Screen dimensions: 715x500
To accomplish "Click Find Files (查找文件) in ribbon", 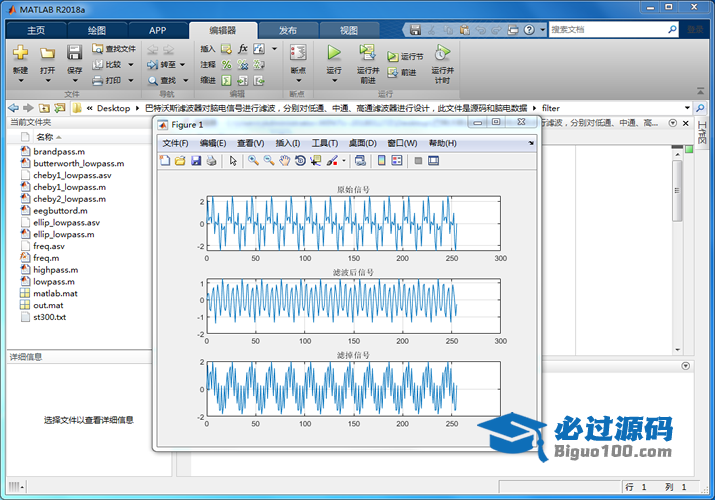I will click(114, 48).
